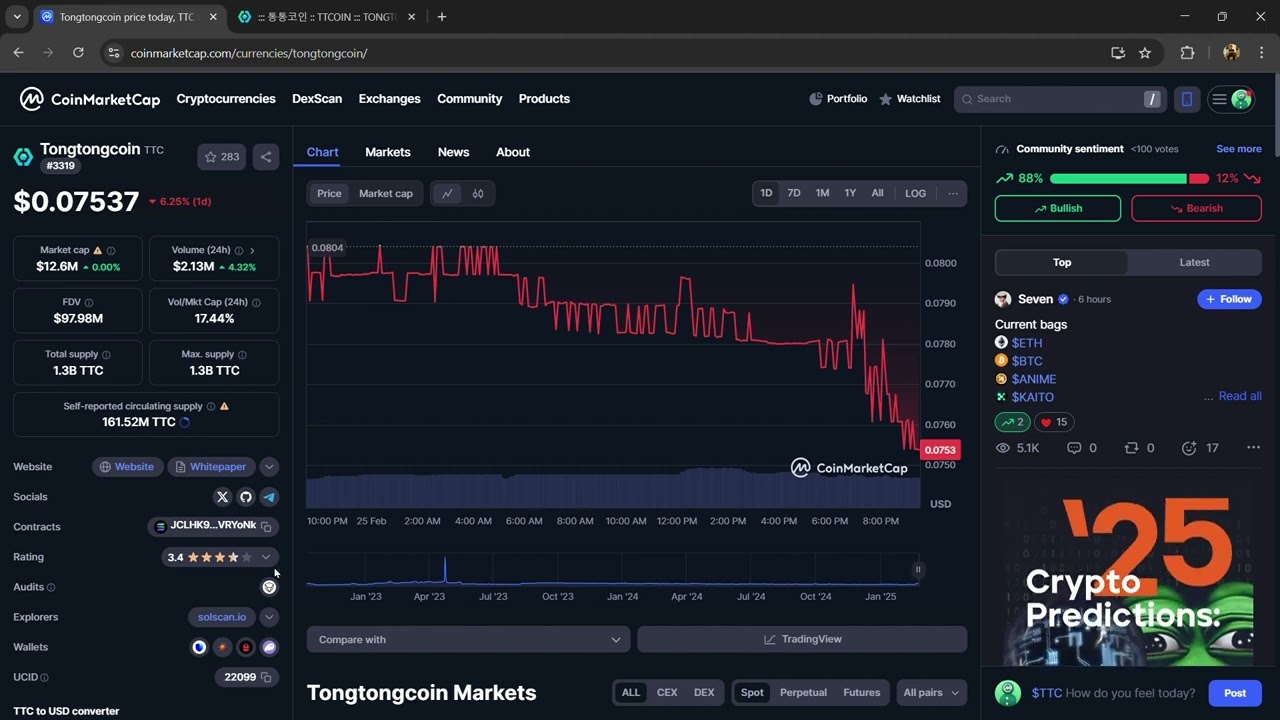The height and width of the screenshot is (720, 1280).
Task: Open Cryptocurrencies nav menu
Action: (x=226, y=99)
